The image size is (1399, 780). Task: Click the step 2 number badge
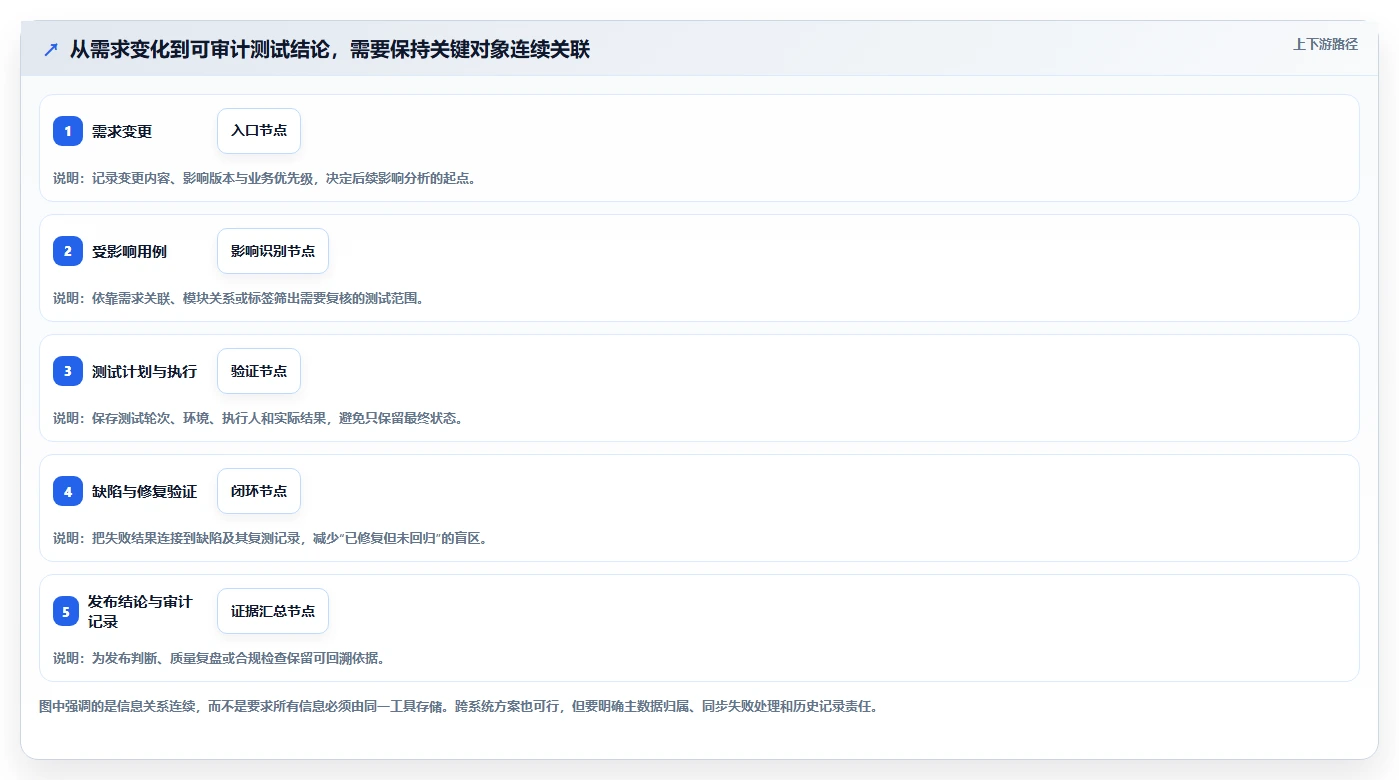(68, 251)
